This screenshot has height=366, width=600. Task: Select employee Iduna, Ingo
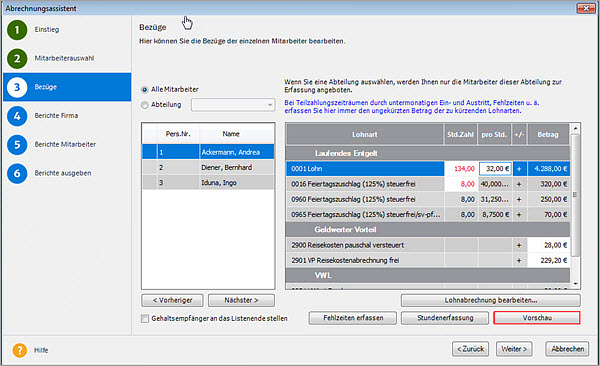(208, 183)
